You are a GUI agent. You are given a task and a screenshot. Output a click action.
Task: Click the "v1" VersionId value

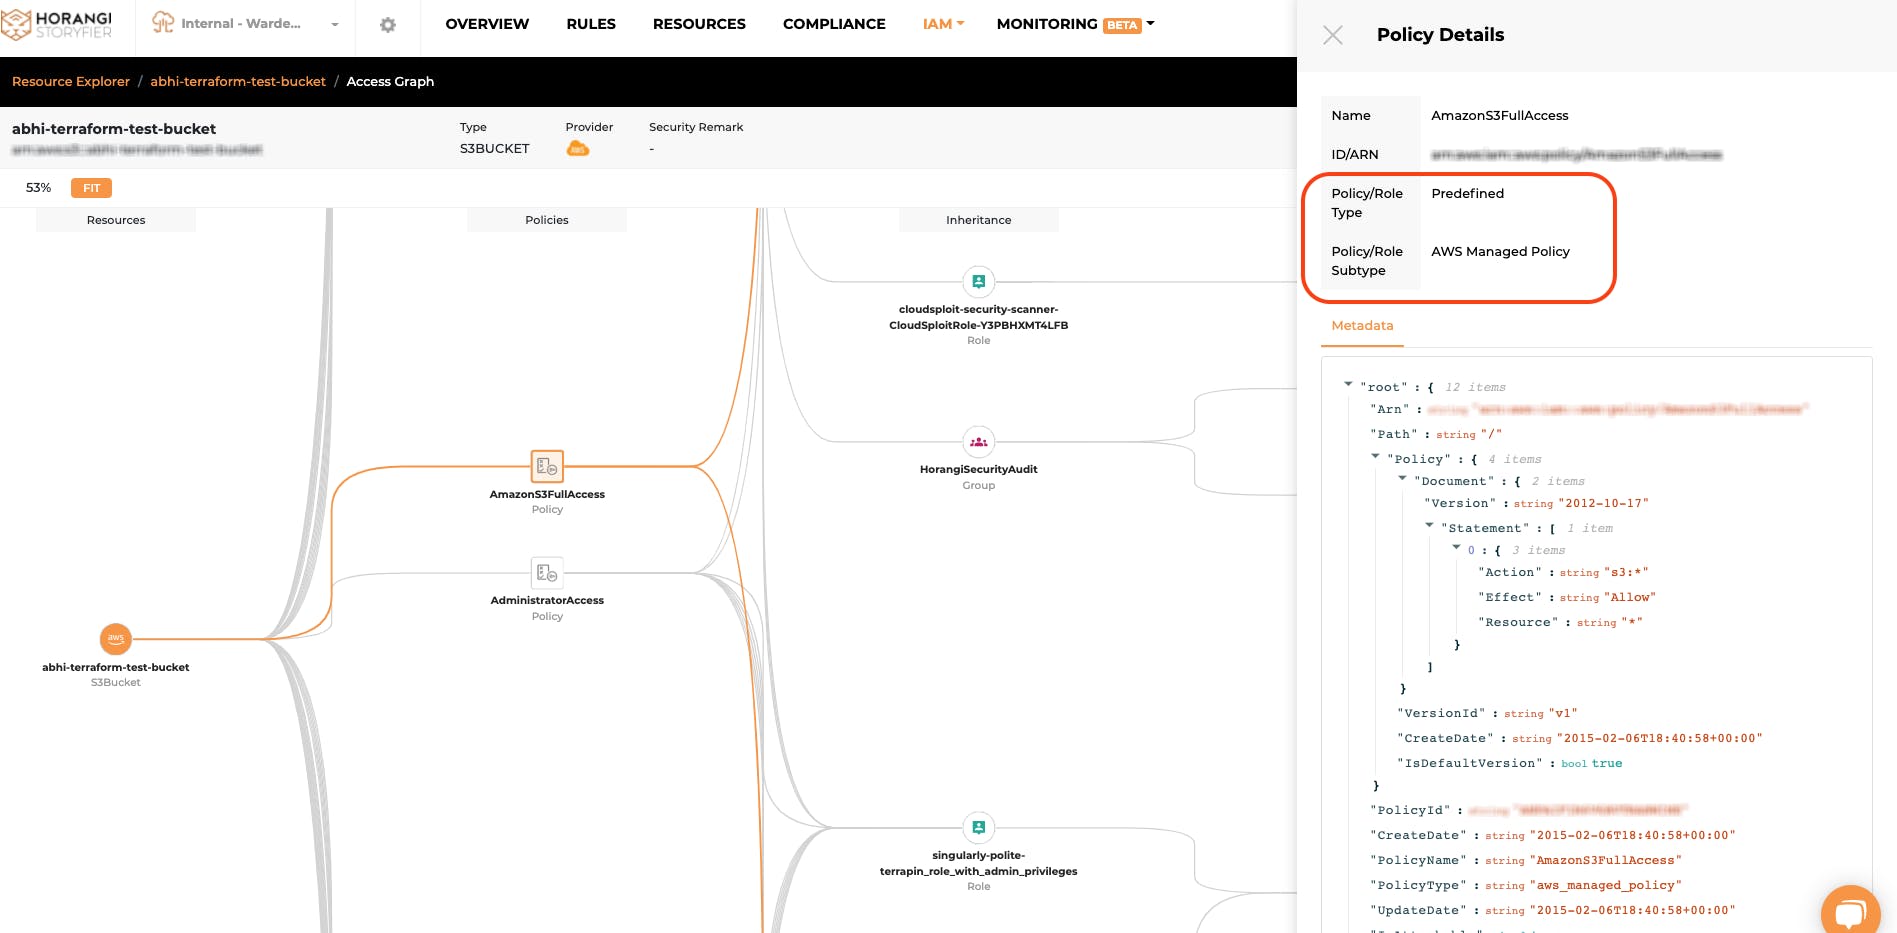(1563, 713)
